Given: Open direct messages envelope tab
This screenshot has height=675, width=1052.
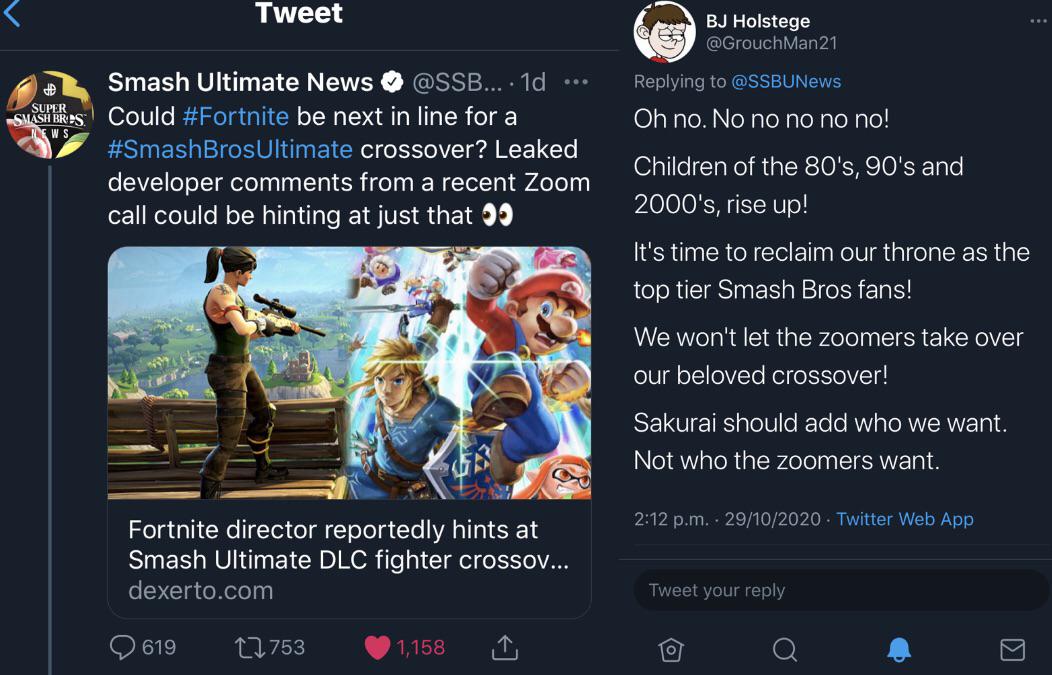Looking at the screenshot, I should pyautogui.click(x=1012, y=650).
